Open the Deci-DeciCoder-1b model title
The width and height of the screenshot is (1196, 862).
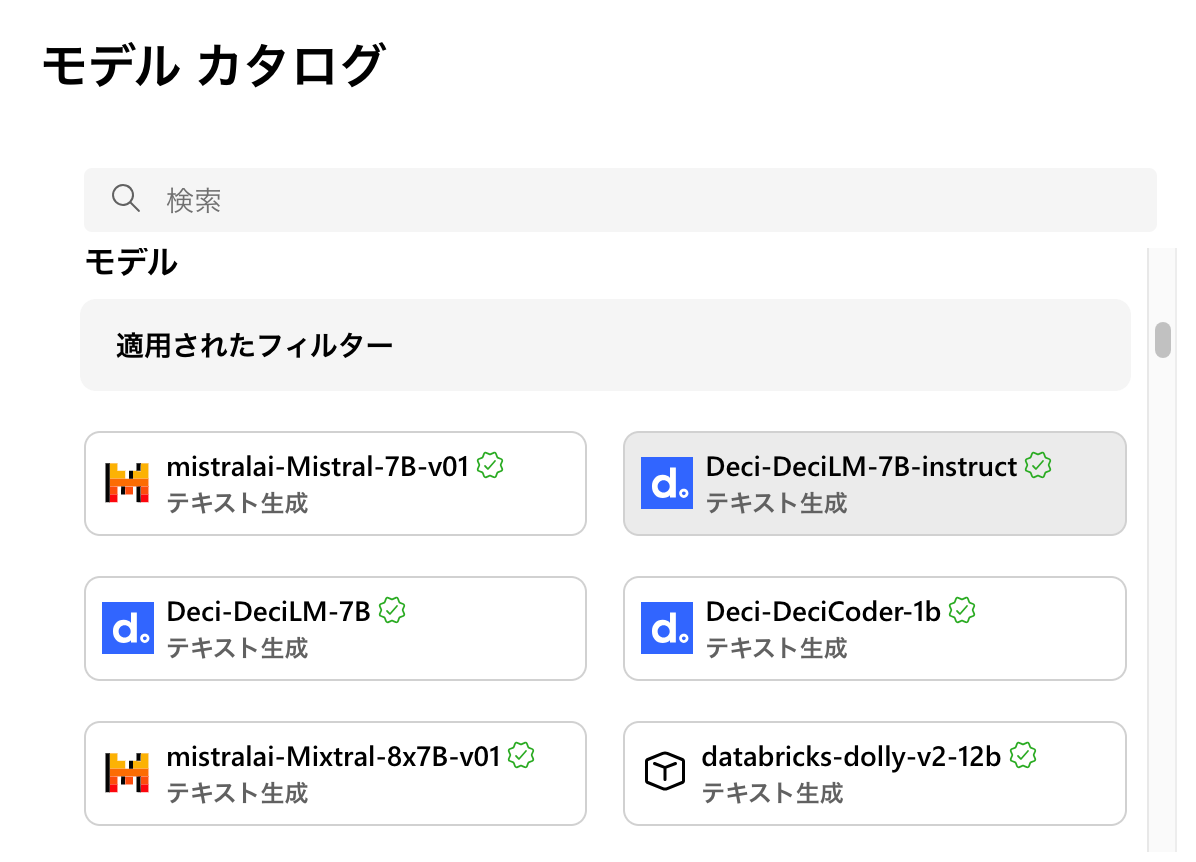(823, 611)
